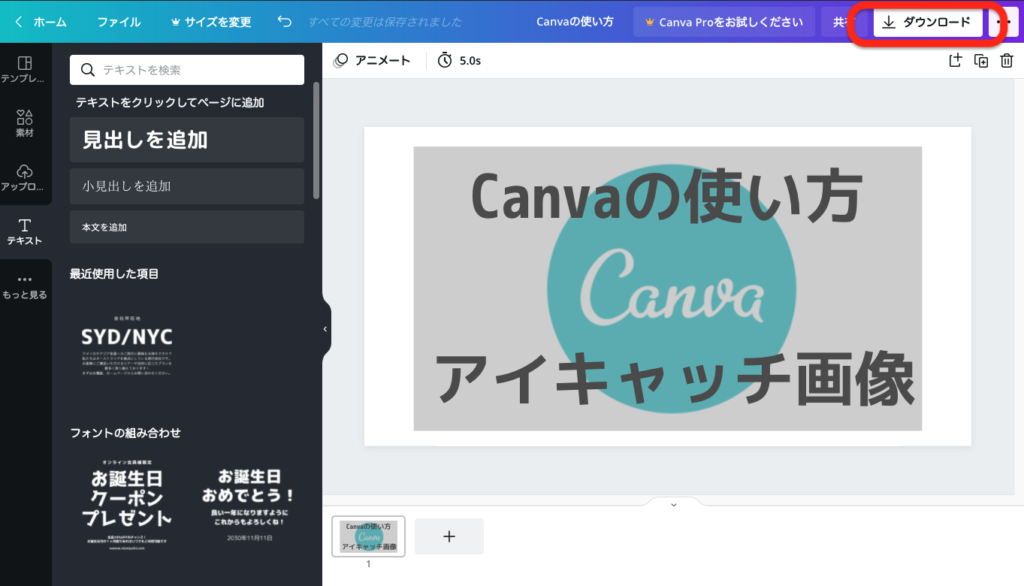Select the アイキャッチ画像 text on canvas

click(674, 378)
